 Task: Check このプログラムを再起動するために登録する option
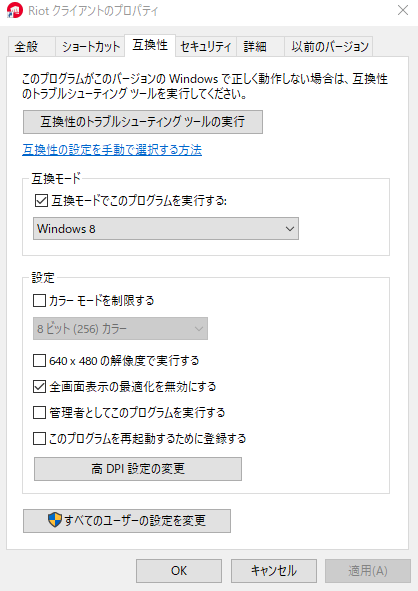tap(40, 439)
